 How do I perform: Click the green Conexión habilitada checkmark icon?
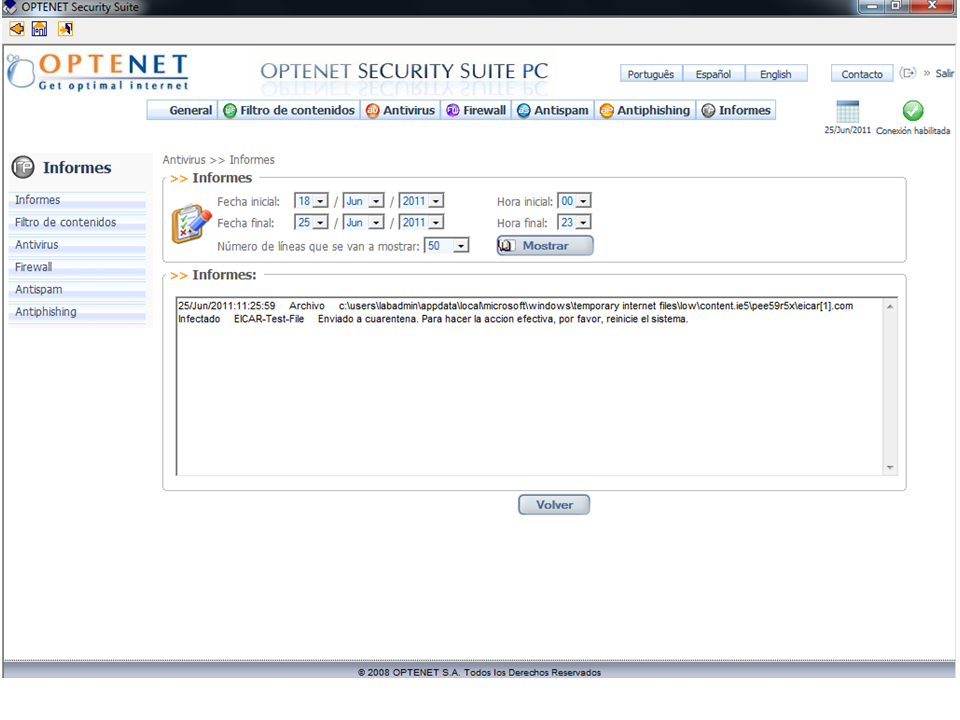912,111
